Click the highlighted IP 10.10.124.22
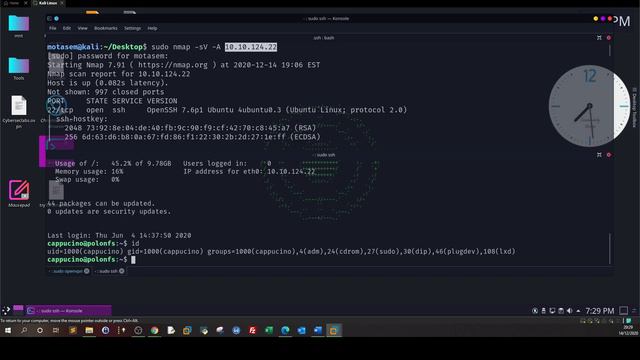 click(251, 47)
